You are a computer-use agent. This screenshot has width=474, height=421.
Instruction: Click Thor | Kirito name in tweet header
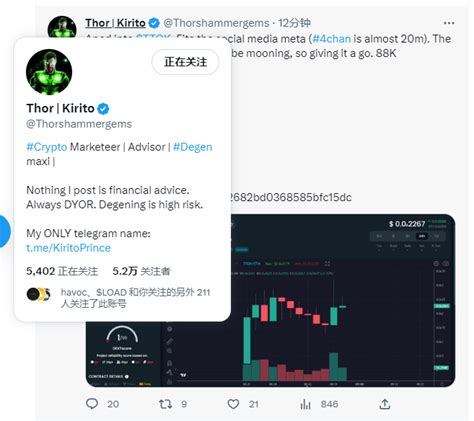pos(115,23)
